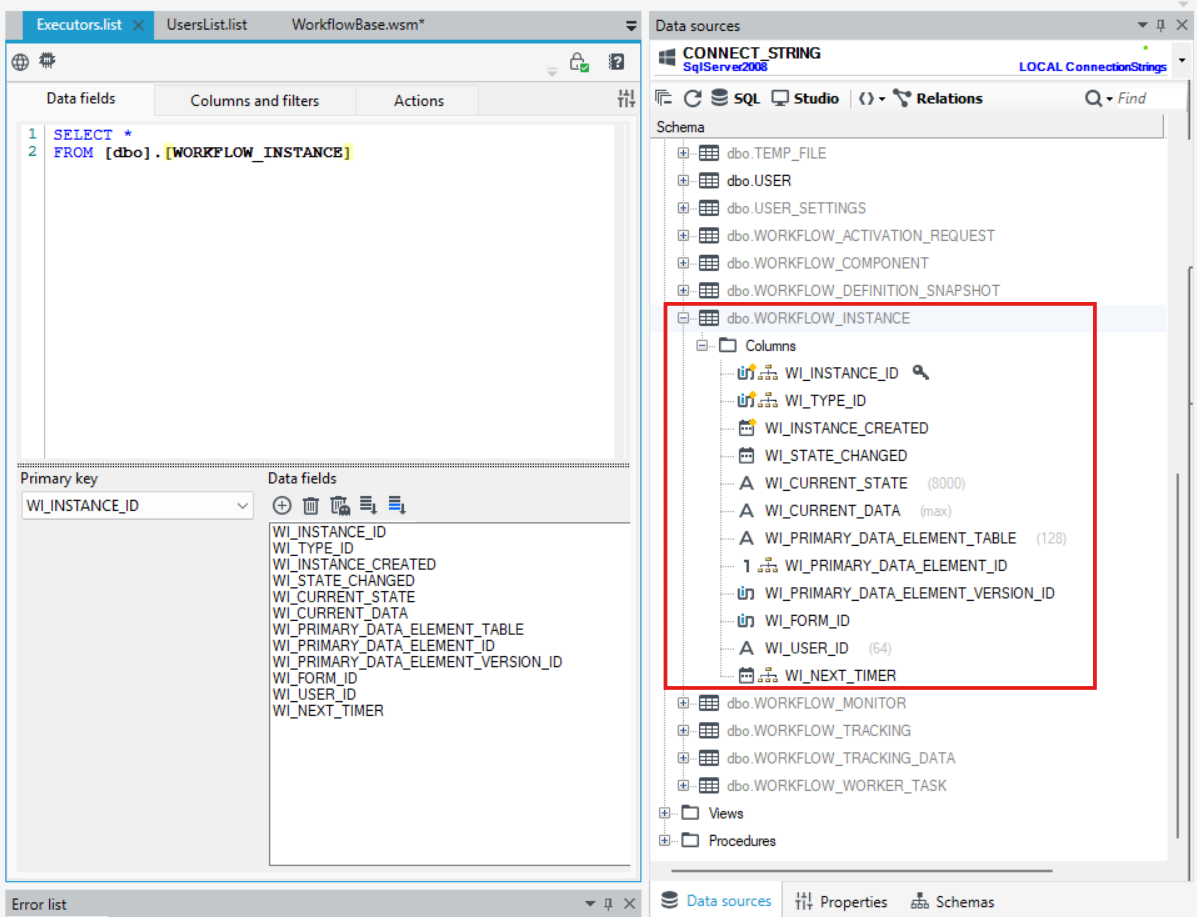
Task: Click the Relations button
Action: click(938, 98)
